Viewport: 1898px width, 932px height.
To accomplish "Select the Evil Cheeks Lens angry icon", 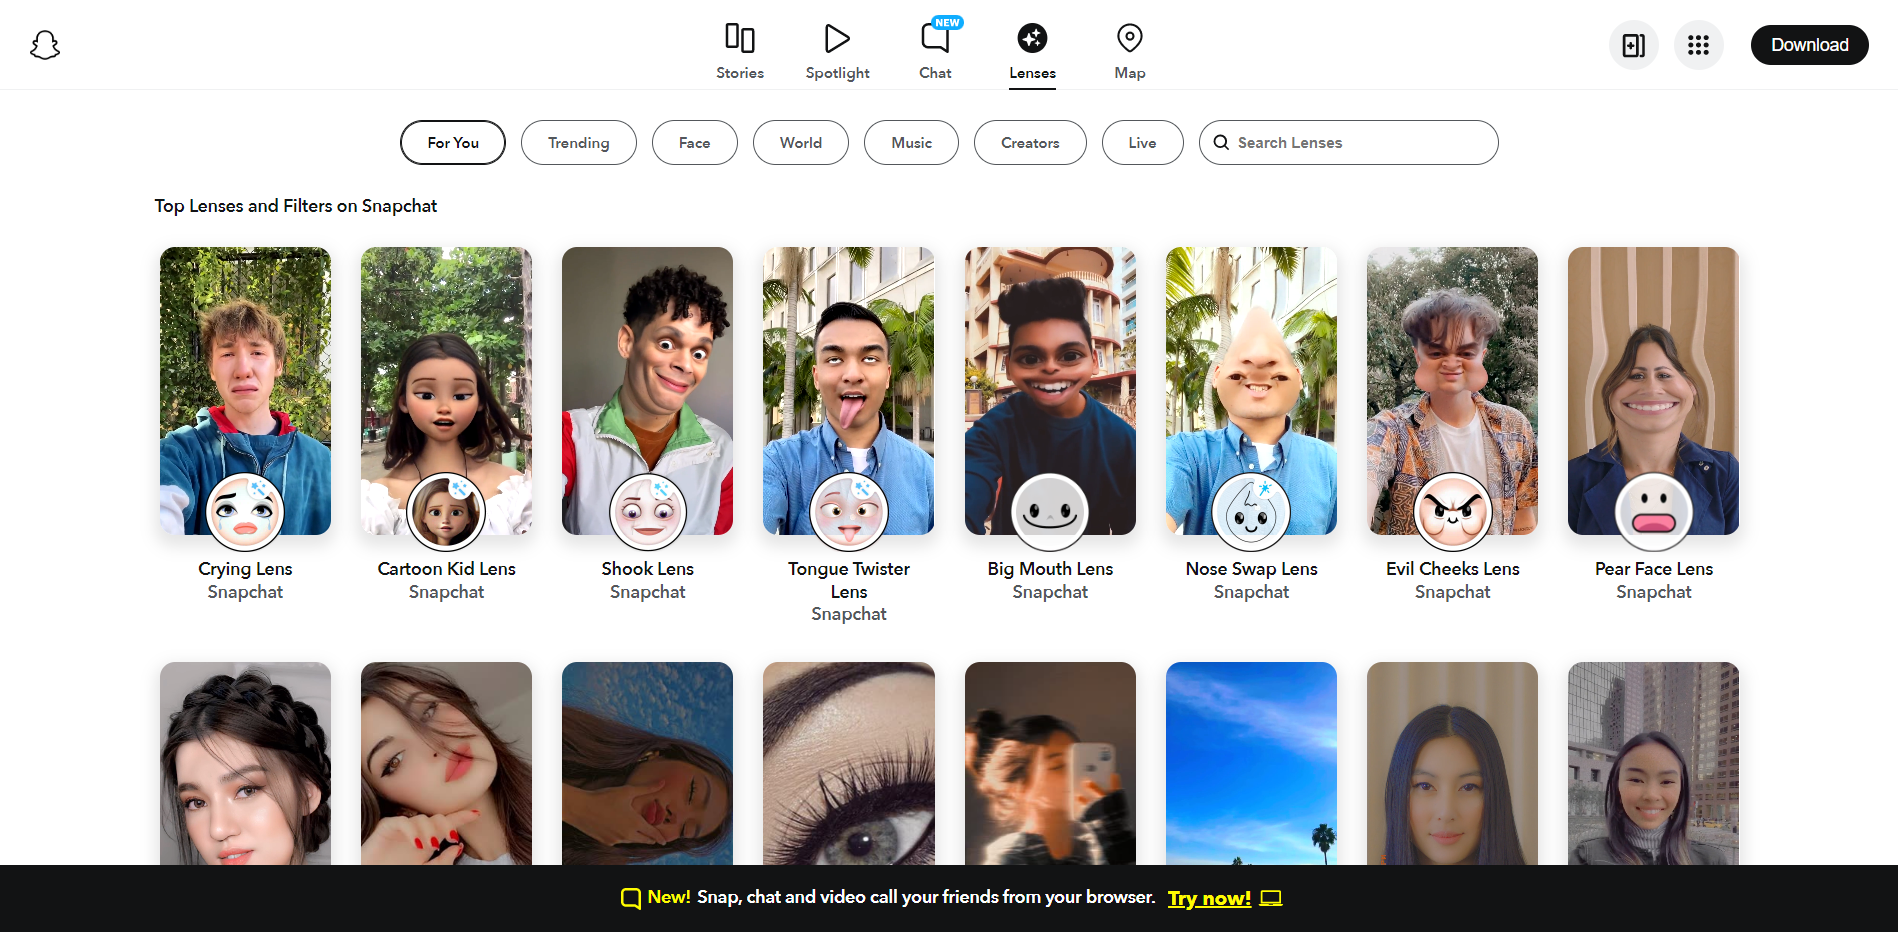I will click(x=1452, y=511).
